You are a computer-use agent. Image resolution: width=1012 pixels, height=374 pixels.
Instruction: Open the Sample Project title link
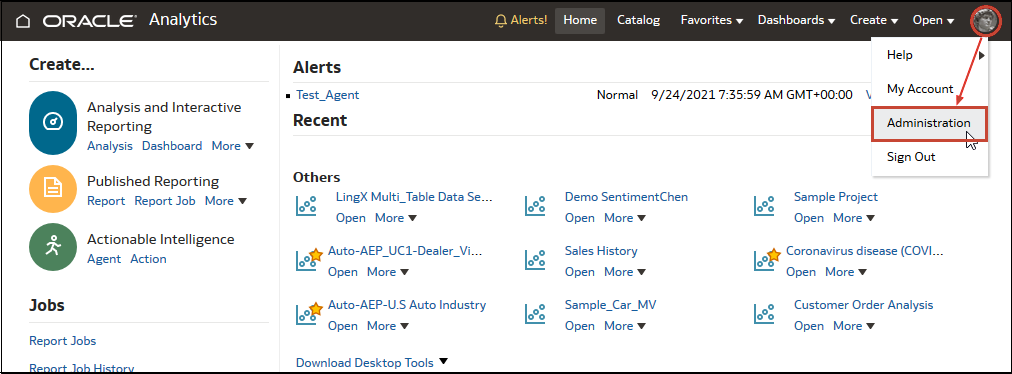pos(836,197)
